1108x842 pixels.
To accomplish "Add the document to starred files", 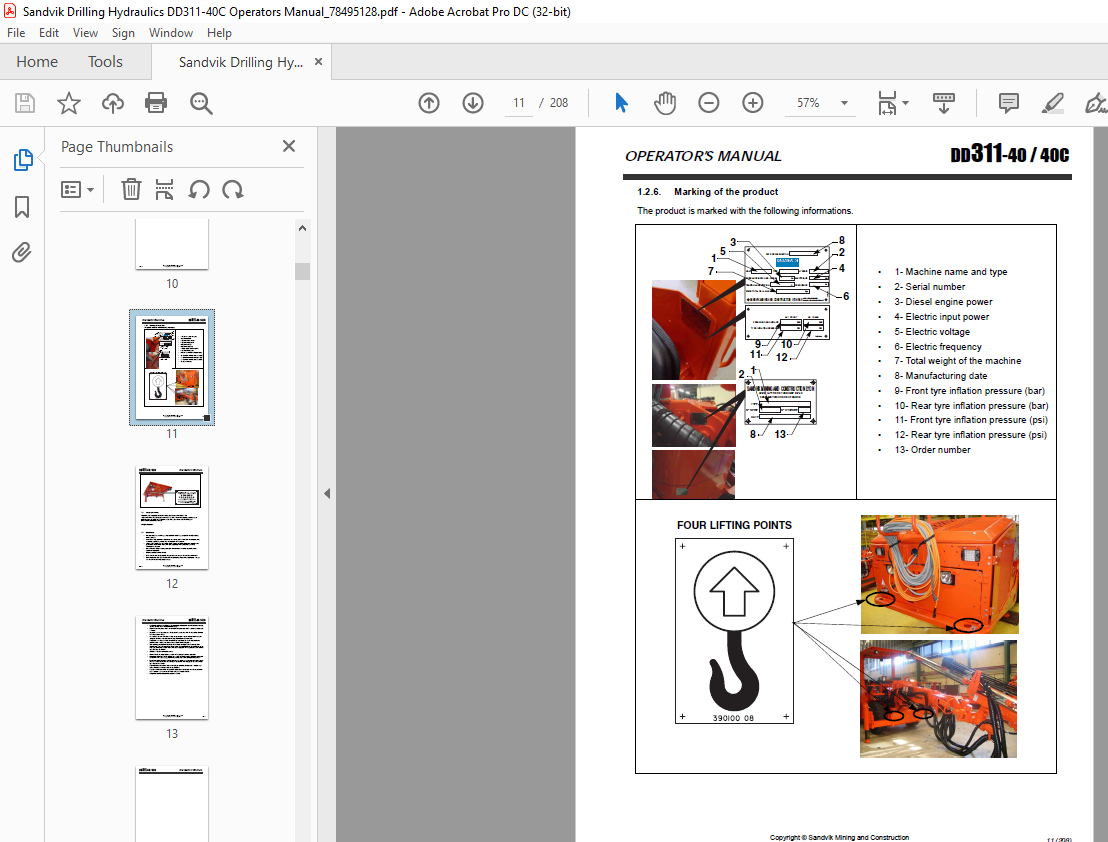I will pyautogui.click(x=69, y=103).
